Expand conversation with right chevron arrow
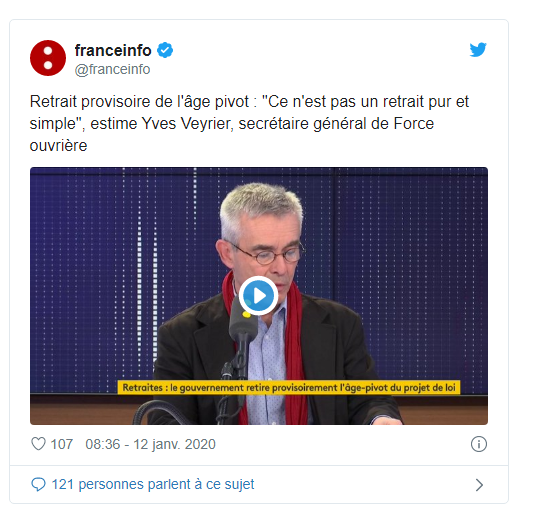 click(x=479, y=485)
